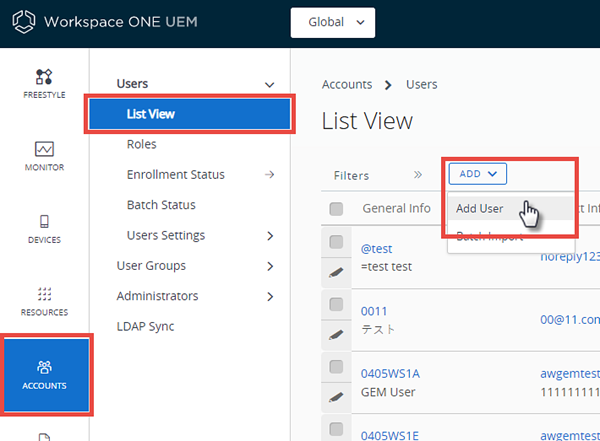Viewport: 600px width, 441px height.
Task: Choose Add User from the ADD menu
Action: pyautogui.click(x=511, y=209)
